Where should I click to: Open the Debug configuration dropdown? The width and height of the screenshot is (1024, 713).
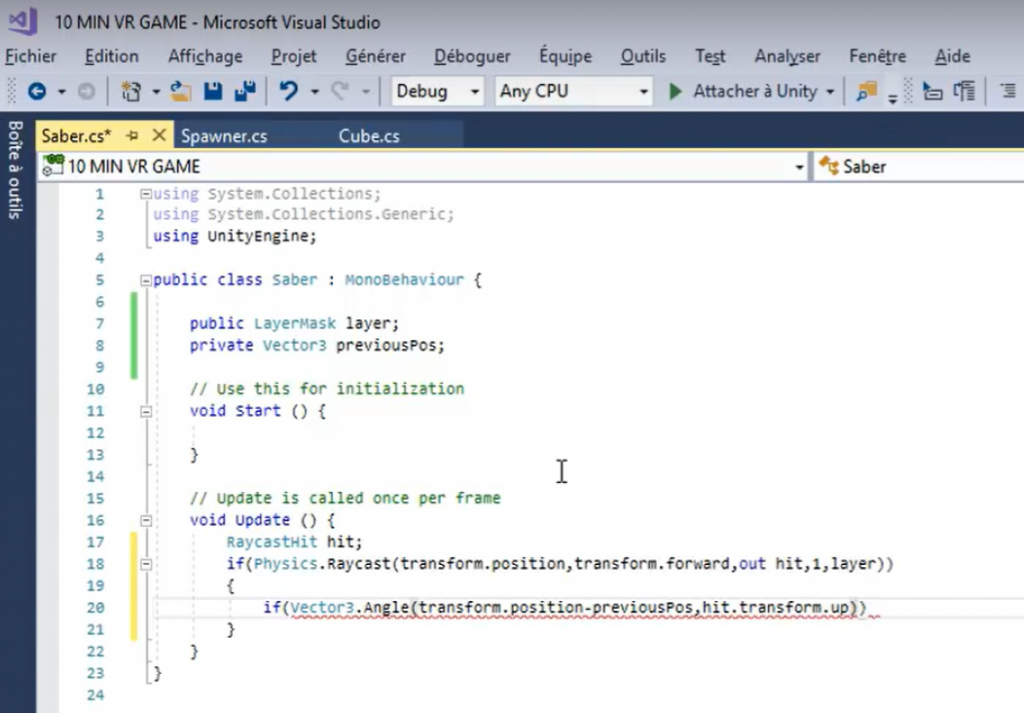[475, 92]
